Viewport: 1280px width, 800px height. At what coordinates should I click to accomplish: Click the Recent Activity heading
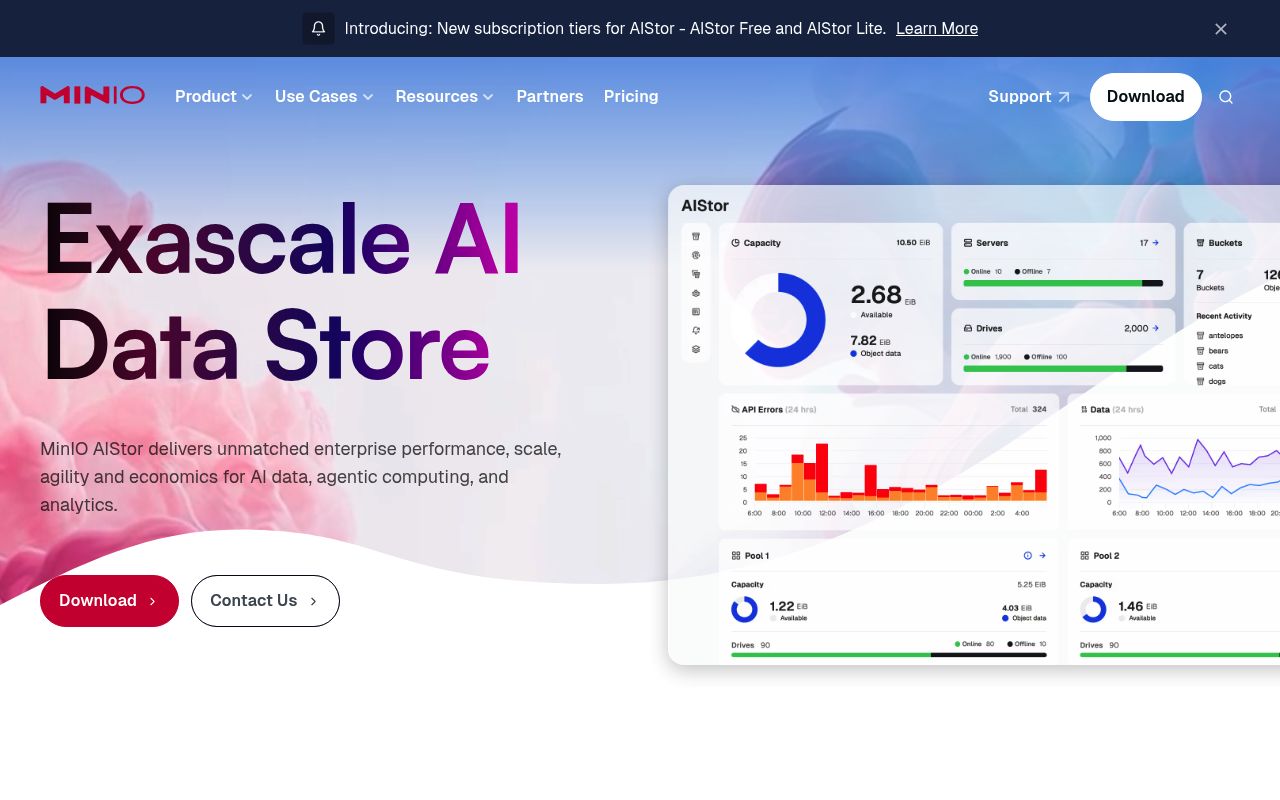coord(1224,316)
